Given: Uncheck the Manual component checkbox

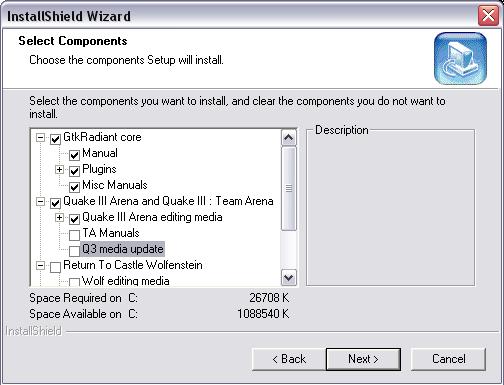Looking at the screenshot, I should tap(74, 155).
